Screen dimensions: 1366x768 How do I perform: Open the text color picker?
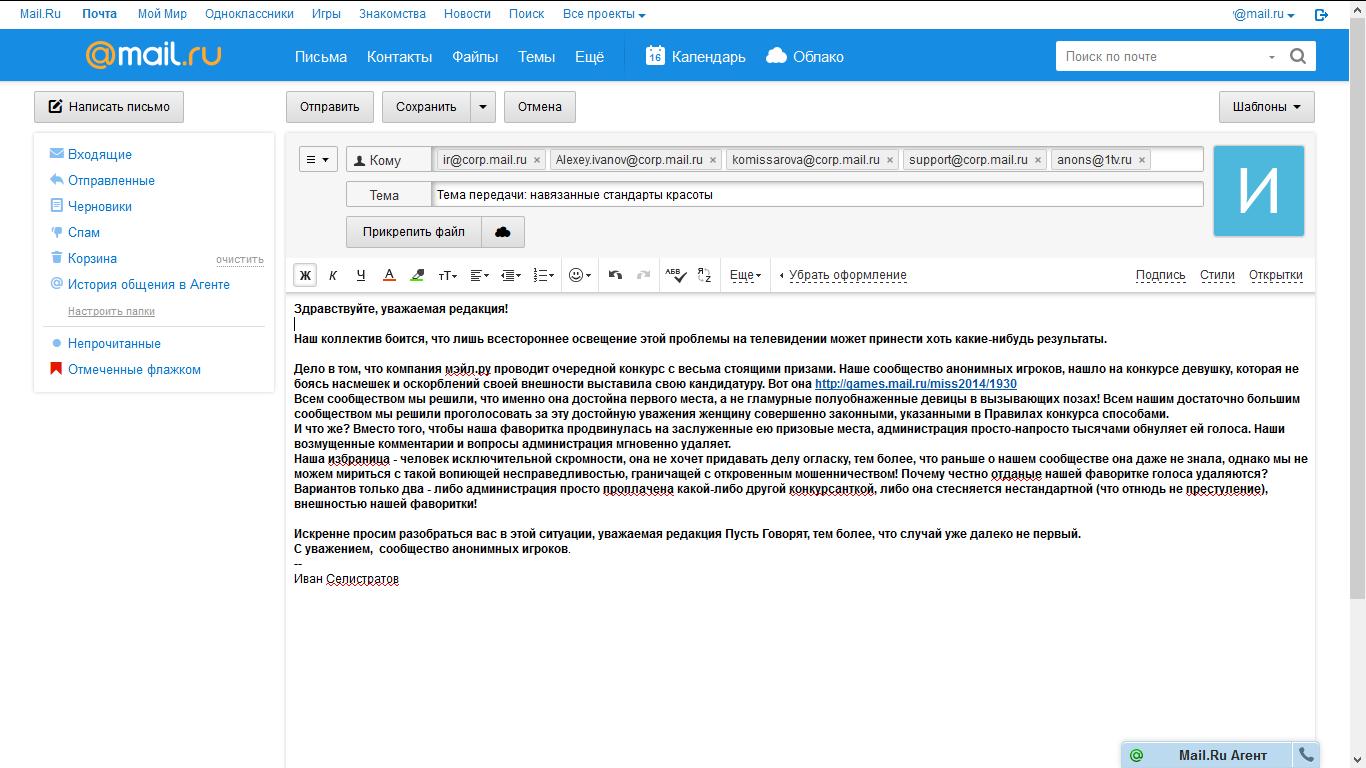coord(389,275)
